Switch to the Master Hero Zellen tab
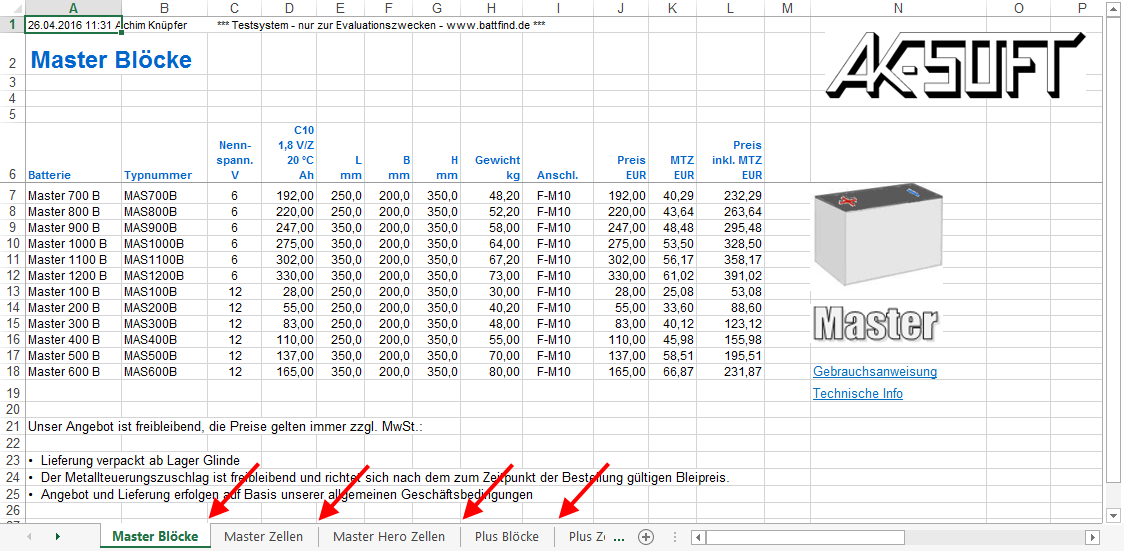The width and height of the screenshot is (1124, 551). point(389,537)
